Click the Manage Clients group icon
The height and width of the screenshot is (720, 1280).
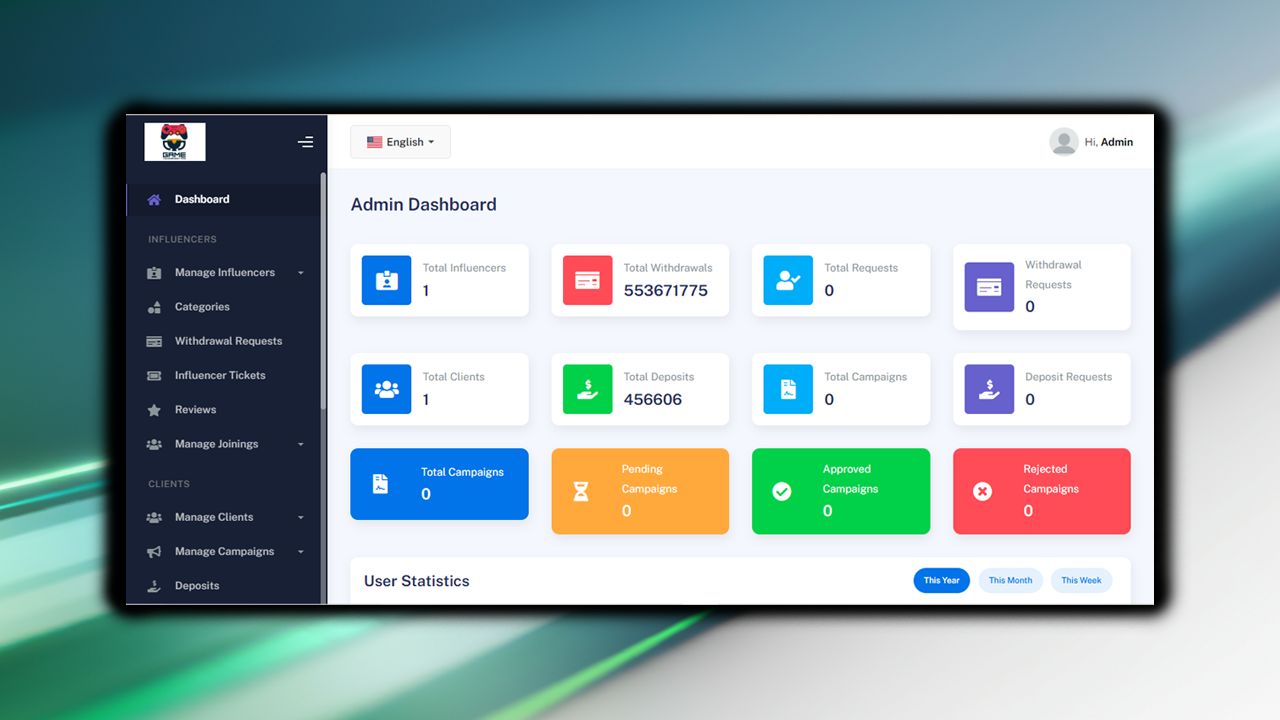point(154,517)
